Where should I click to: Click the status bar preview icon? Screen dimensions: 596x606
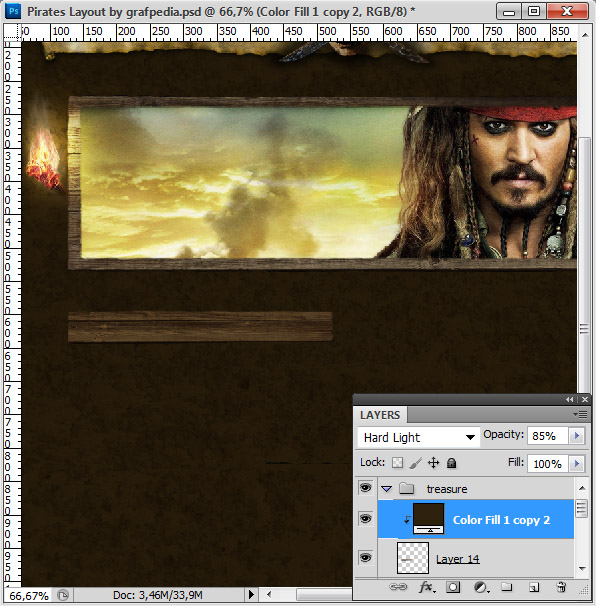point(63,595)
